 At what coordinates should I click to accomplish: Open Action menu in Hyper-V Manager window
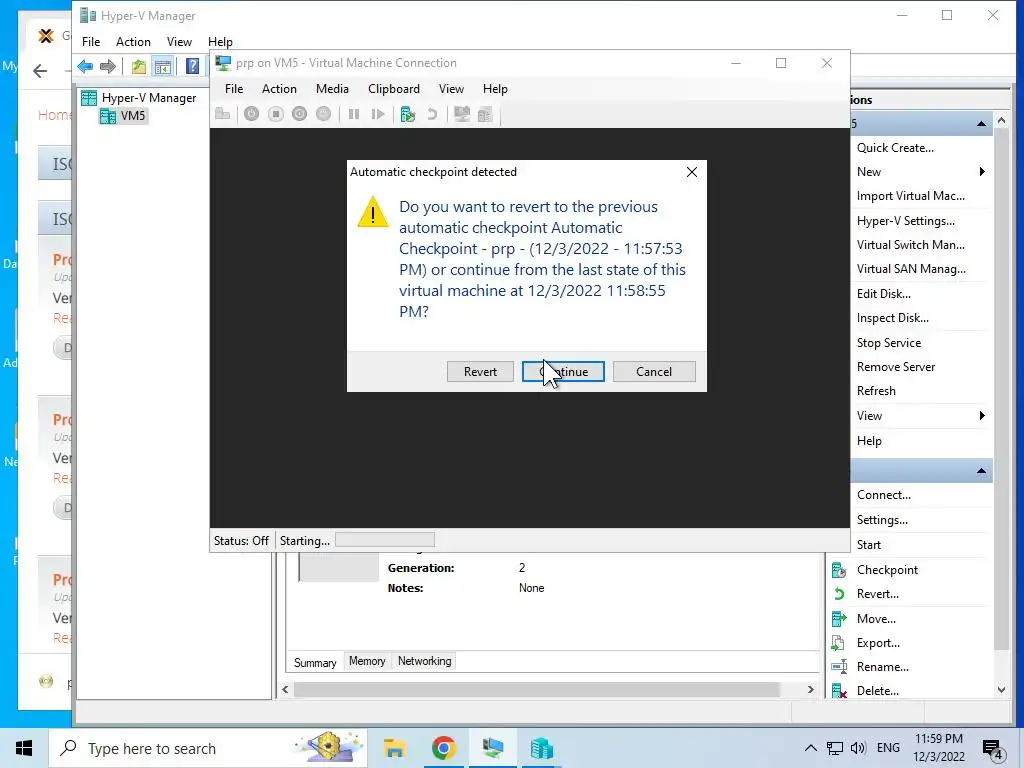point(133,42)
